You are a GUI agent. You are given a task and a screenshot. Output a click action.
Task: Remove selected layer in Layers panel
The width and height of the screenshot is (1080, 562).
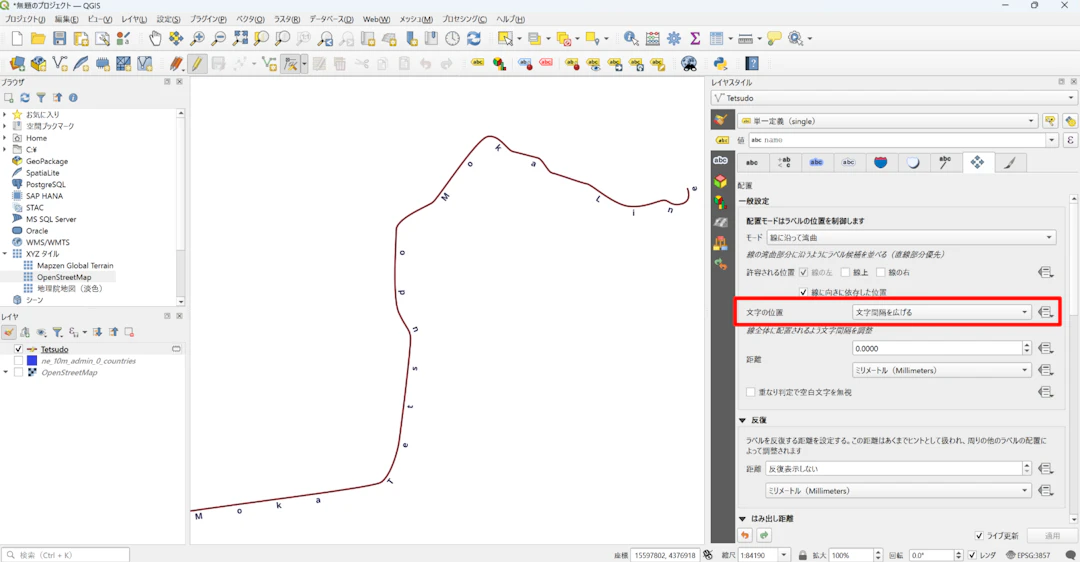coord(129,333)
